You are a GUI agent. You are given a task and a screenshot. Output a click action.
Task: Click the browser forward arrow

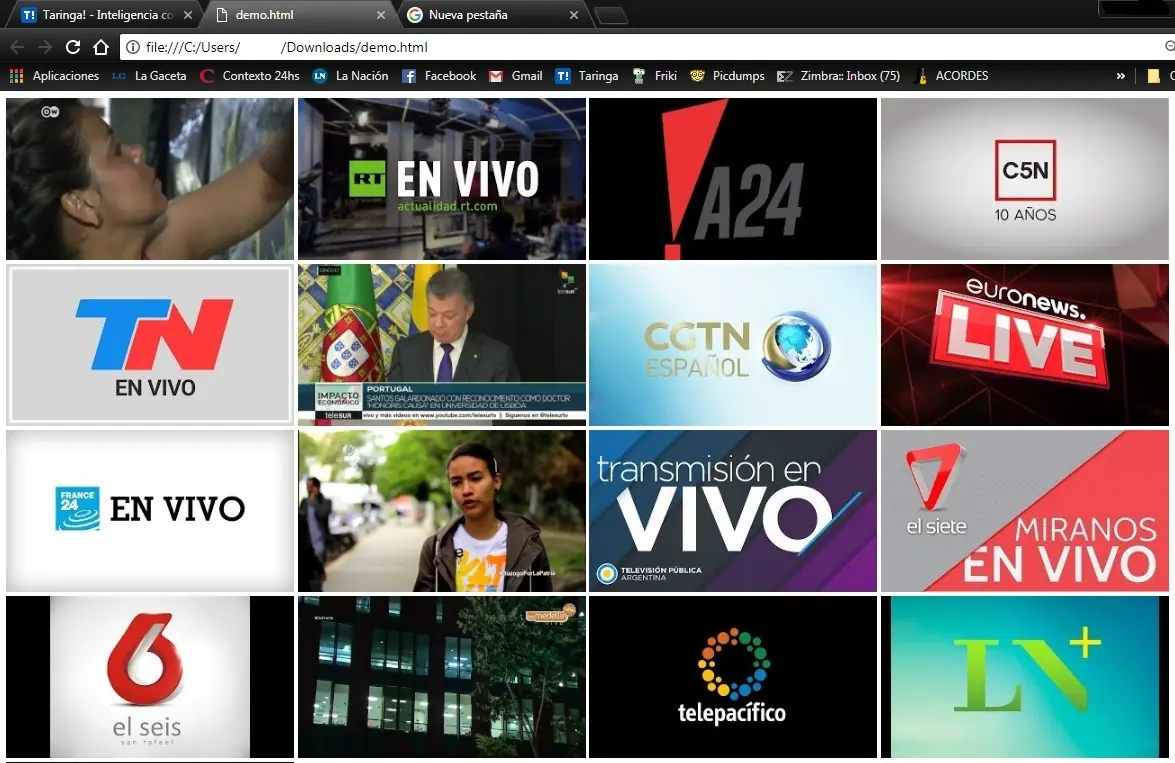tap(45, 47)
